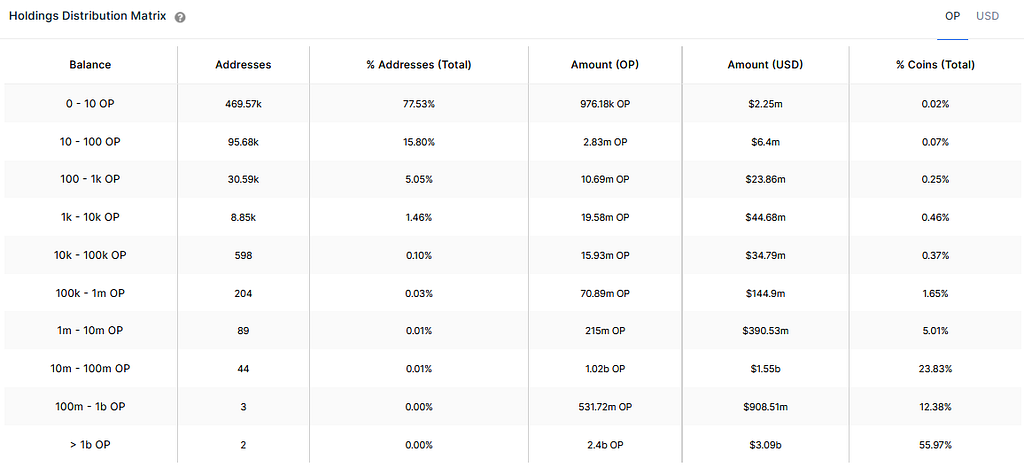Select the 100m - 1b OP balance cell
The image size is (1024, 469).
click(x=90, y=407)
